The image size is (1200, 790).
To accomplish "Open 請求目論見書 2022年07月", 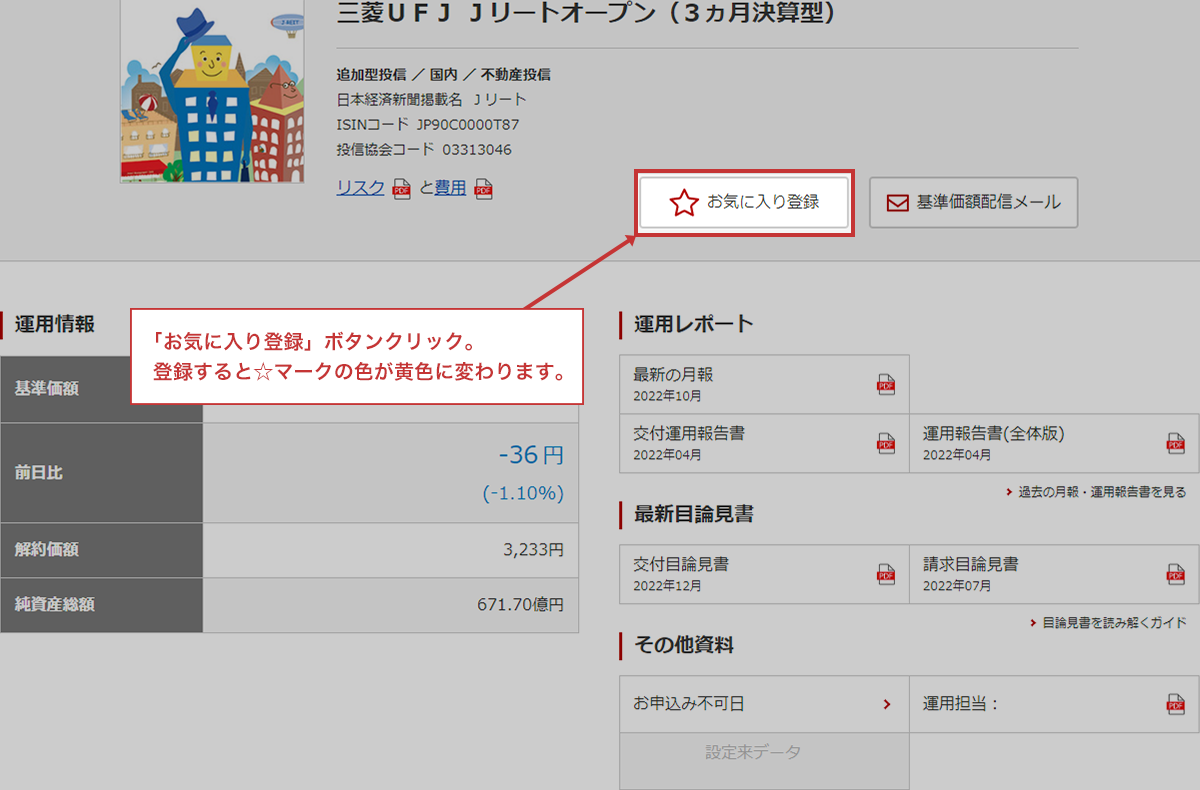I will [1054, 574].
